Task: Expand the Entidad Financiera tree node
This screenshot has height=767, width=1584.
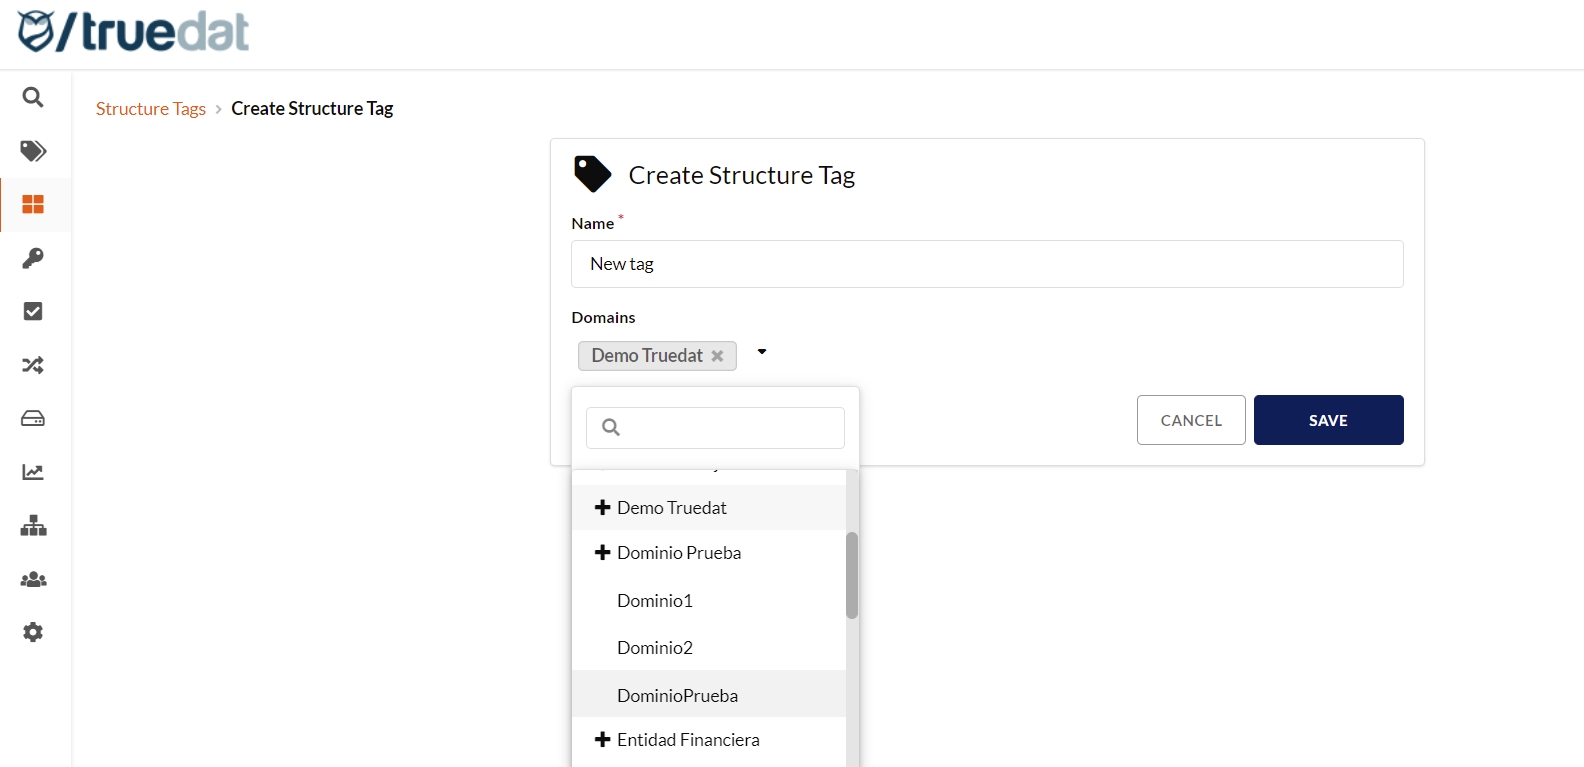Action: tap(602, 740)
